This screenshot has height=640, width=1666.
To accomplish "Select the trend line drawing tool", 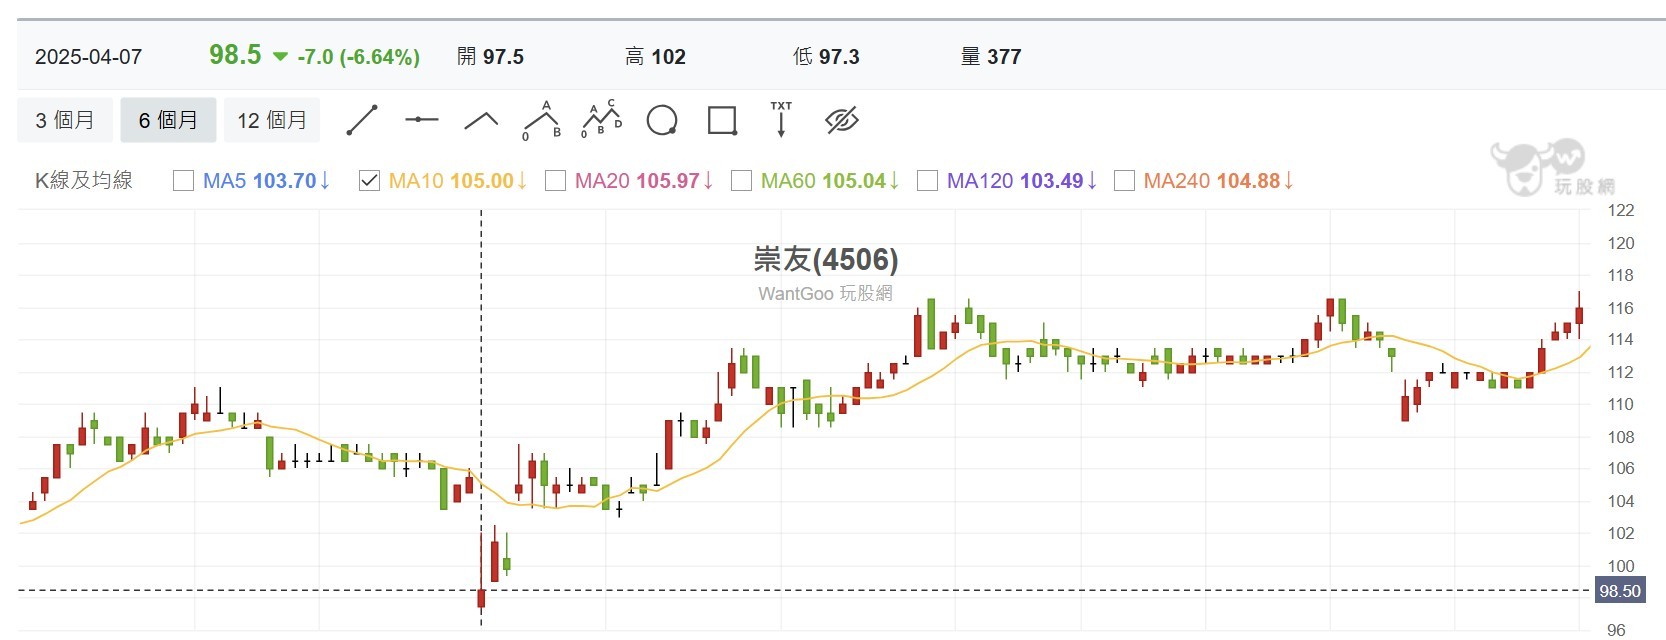I will click(362, 120).
